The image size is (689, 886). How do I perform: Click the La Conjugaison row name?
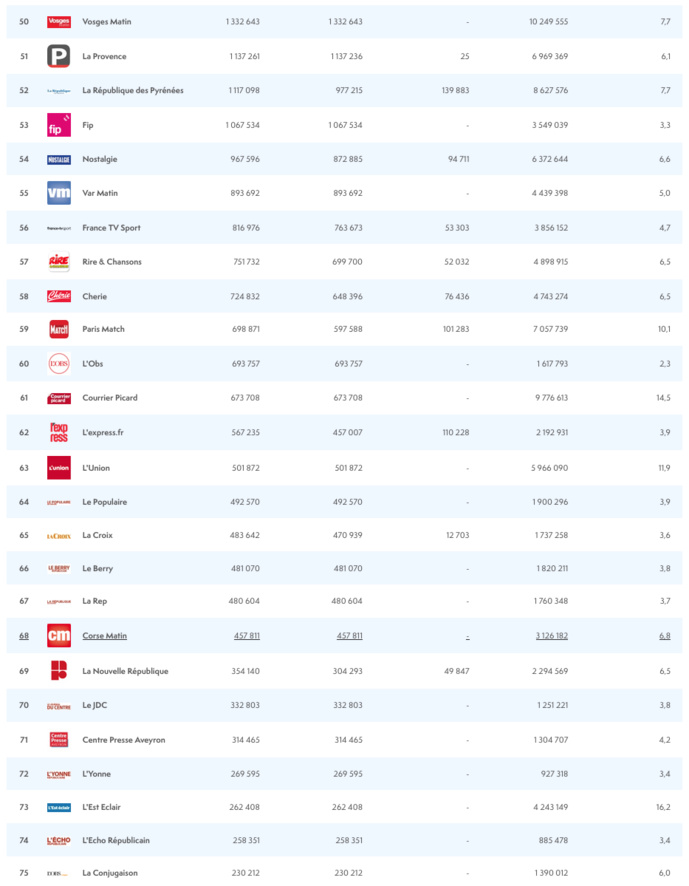tap(110, 873)
